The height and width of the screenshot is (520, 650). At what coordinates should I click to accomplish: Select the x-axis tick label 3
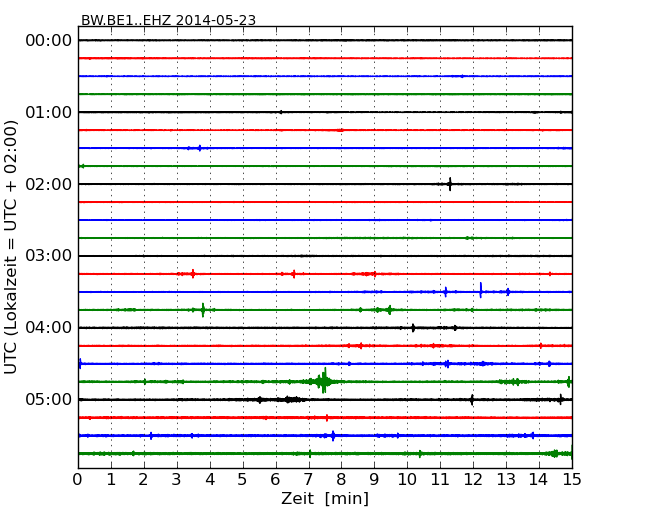pos(177,480)
